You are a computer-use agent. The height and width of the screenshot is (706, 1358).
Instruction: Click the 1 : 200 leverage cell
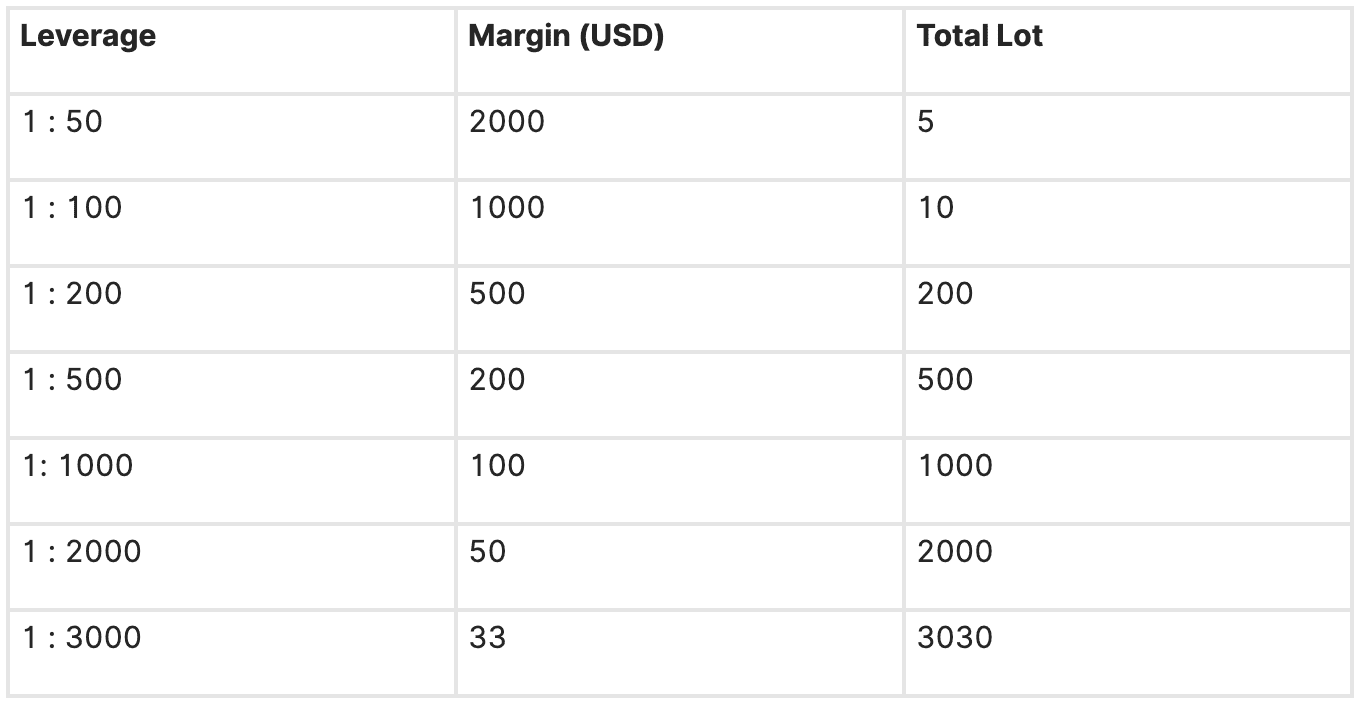pyautogui.click(x=232, y=309)
